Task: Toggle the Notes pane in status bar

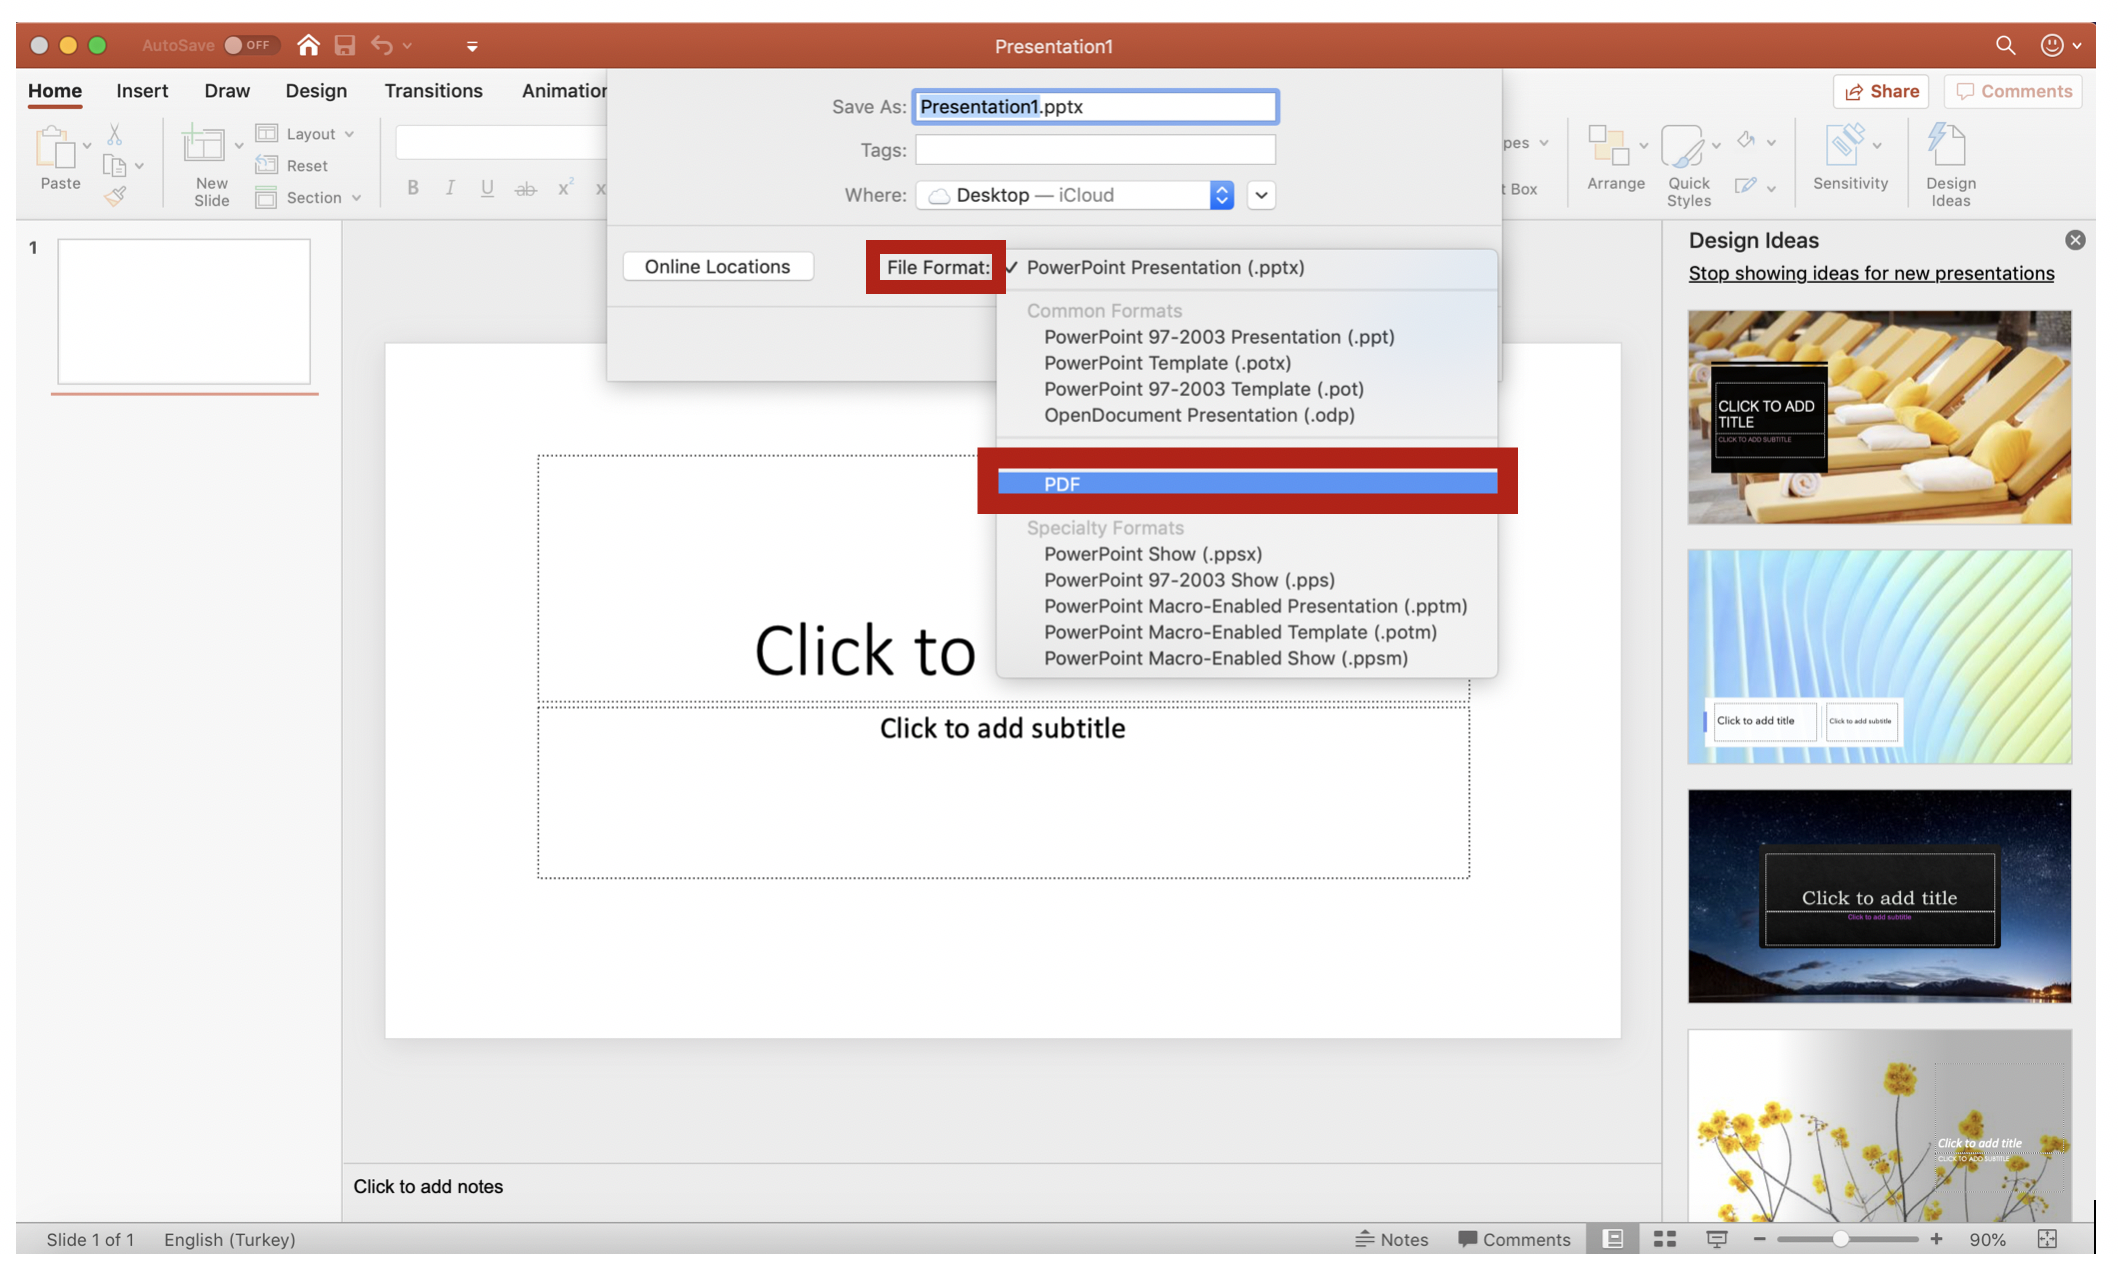Action: [1391, 1239]
